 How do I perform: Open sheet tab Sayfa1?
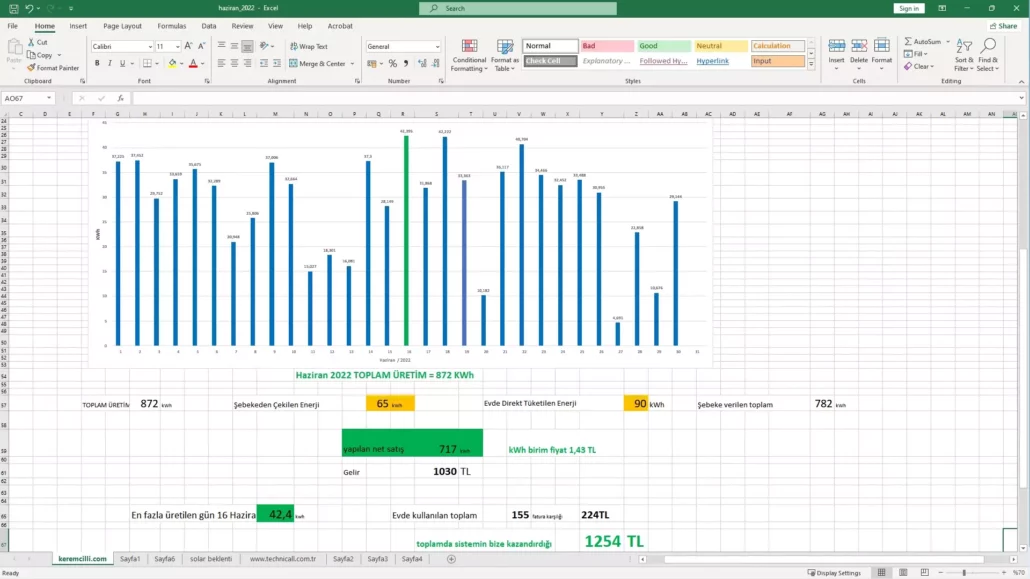[x=130, y=559]
